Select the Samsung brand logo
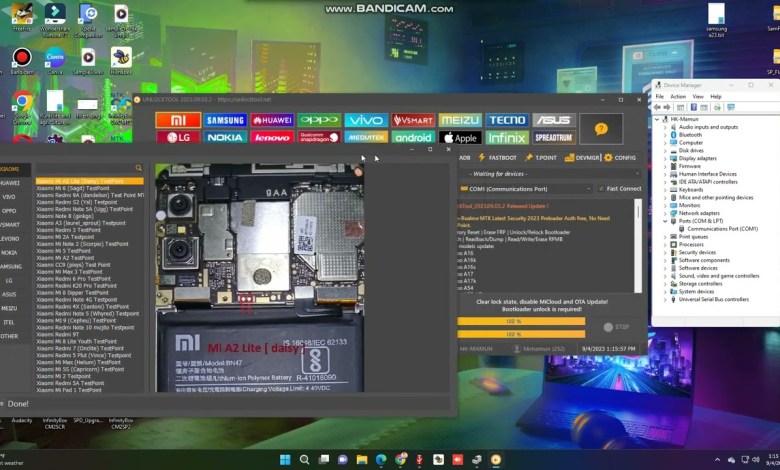The width and height of the screenshot is (780, 470). [225, 120]
